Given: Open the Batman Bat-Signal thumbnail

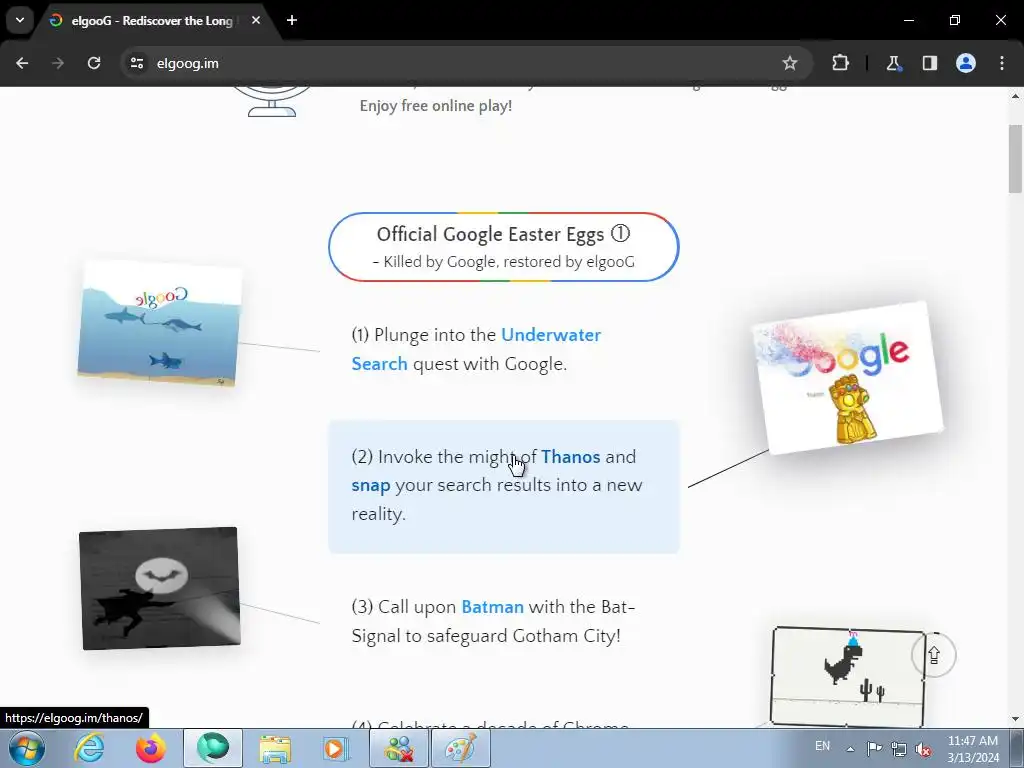Looking at the screenshot, I should coord(160,588).
